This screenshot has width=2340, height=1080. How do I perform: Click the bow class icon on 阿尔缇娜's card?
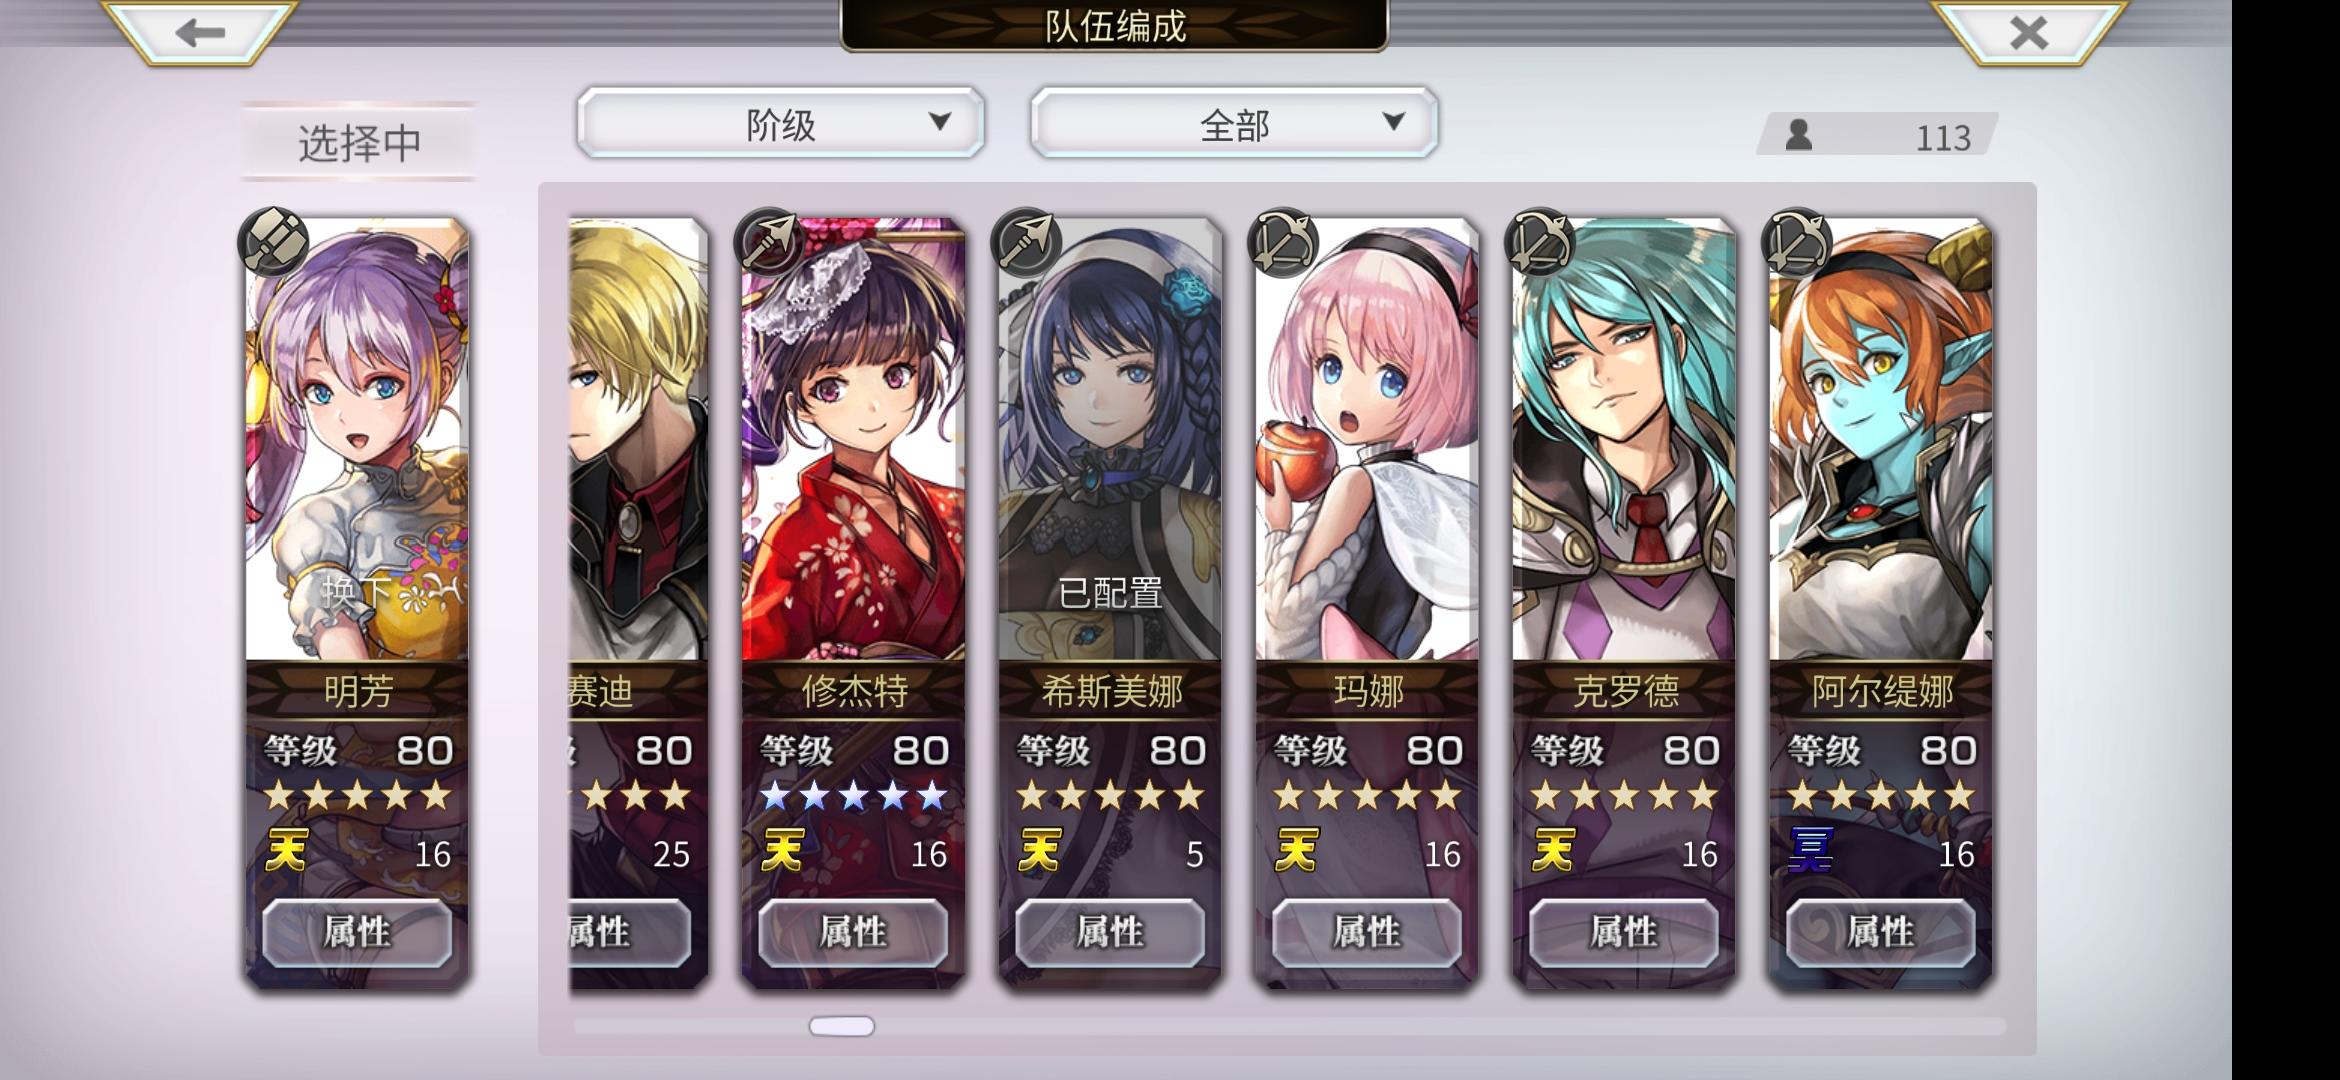1797,242
